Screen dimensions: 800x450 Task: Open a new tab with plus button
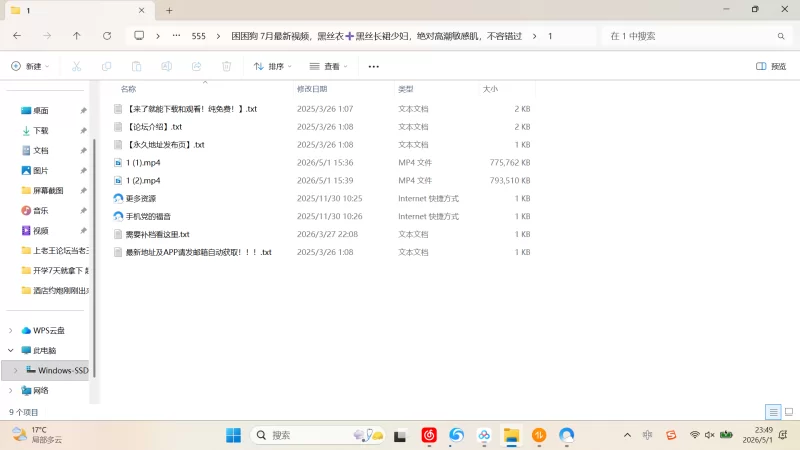[169, 10]
